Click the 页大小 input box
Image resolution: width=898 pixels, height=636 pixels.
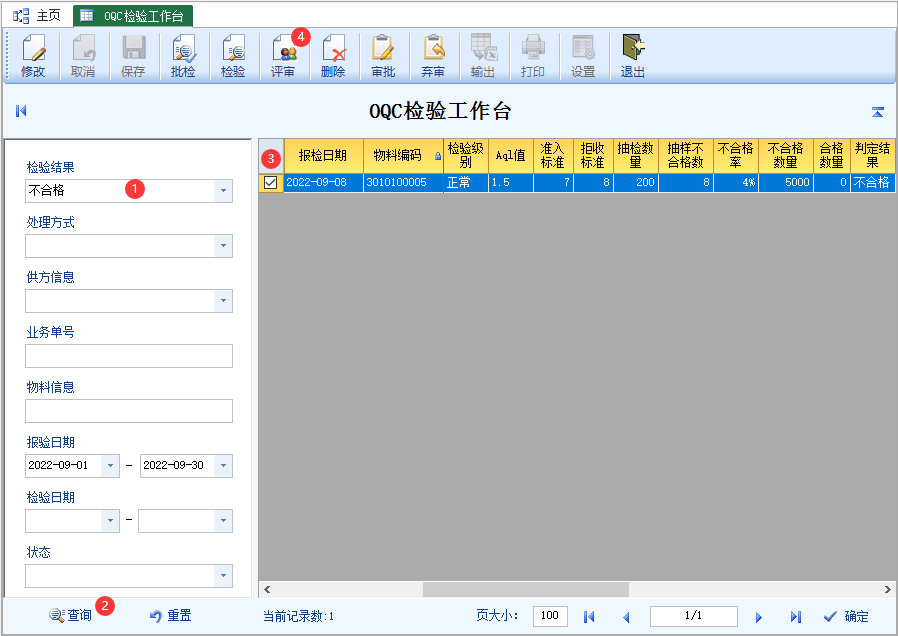pos(550,616)
